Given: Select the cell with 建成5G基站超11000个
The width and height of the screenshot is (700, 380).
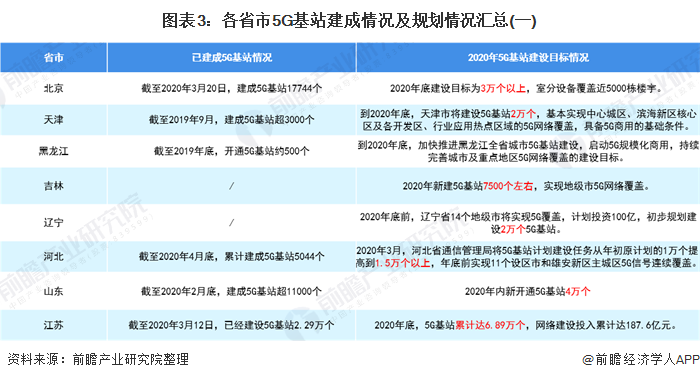Looking at the screenshot, I should (x=232, y=291).
